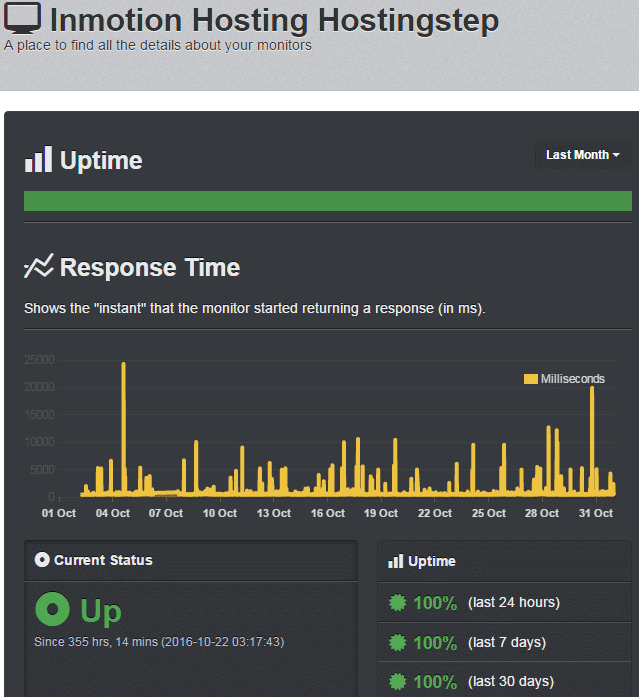The image size is (639, 697).
Task: Click the (last 24 hours) label
Action: (x=514, y=602)
